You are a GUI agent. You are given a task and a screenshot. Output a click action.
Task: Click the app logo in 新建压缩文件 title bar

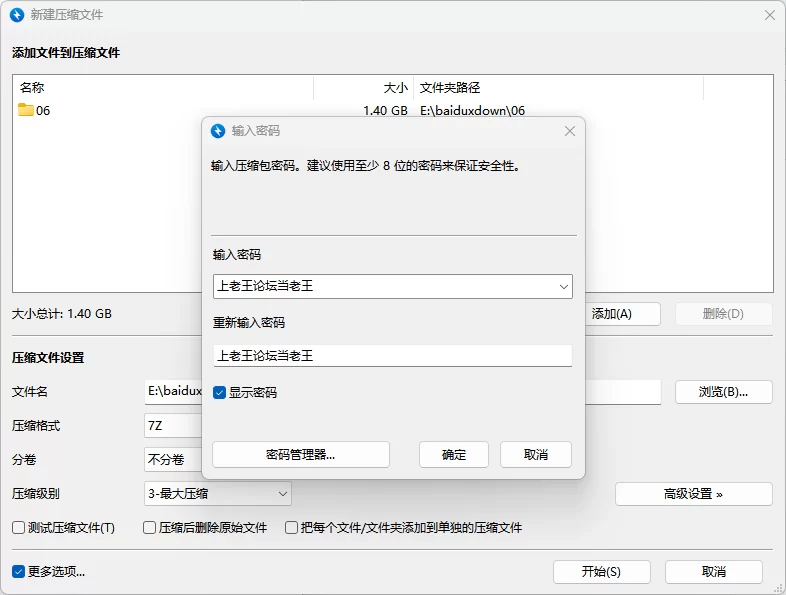[17, 15]
